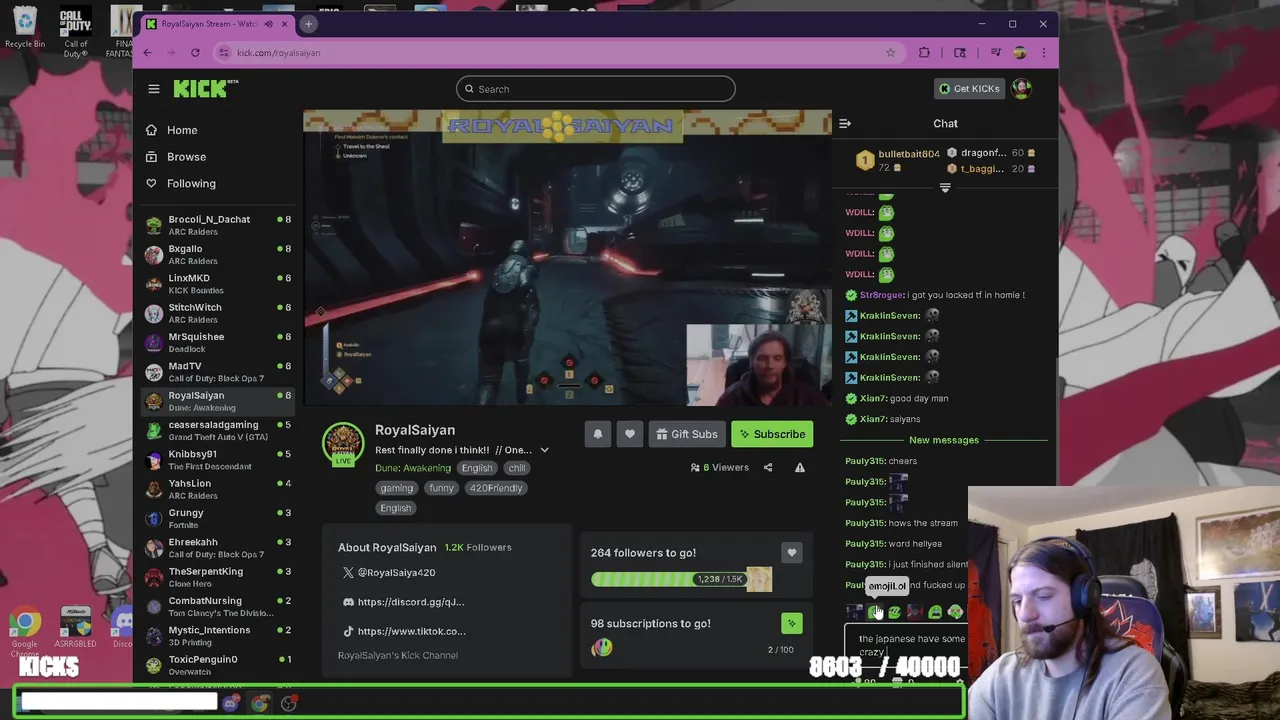The image size is (1280, 720).
Task: Click the video player of the stream
Action: pyautogui.click(x=567, y=258)
